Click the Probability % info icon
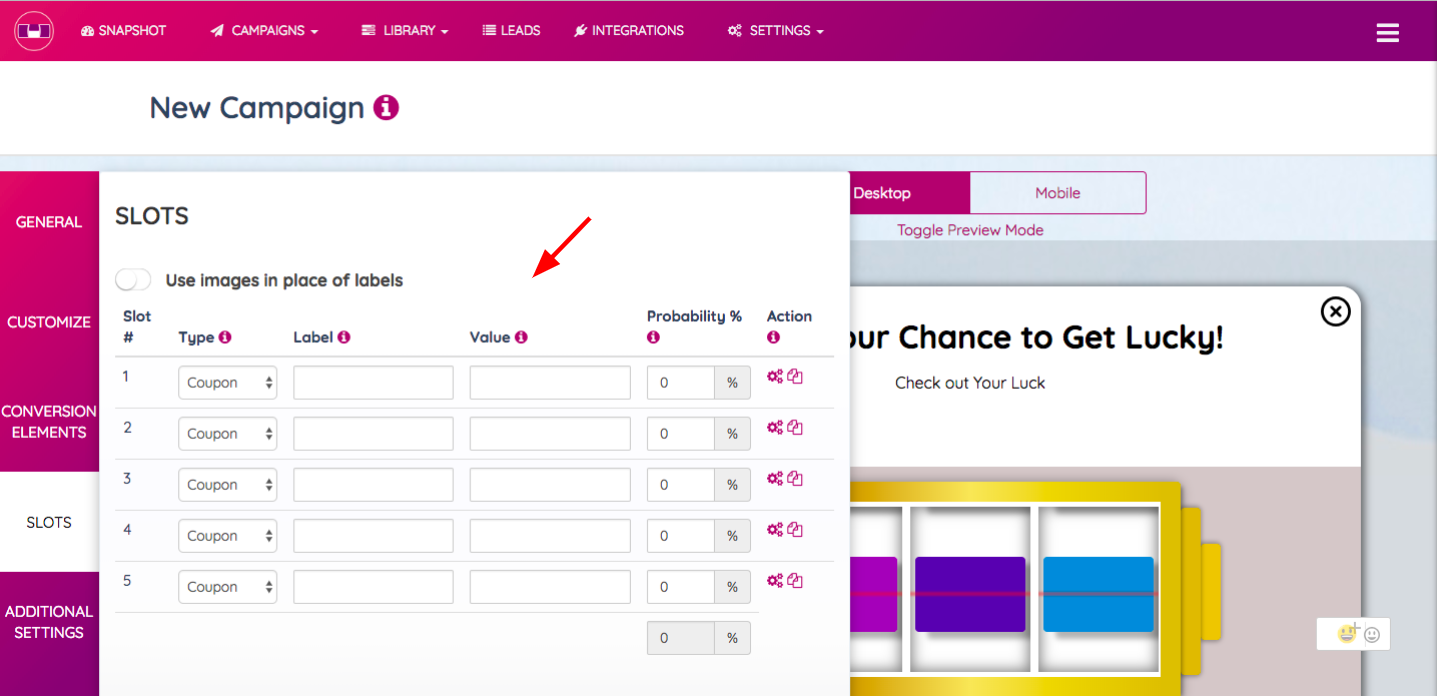This screenshot has width=1437, height=696. click(653, 337)
